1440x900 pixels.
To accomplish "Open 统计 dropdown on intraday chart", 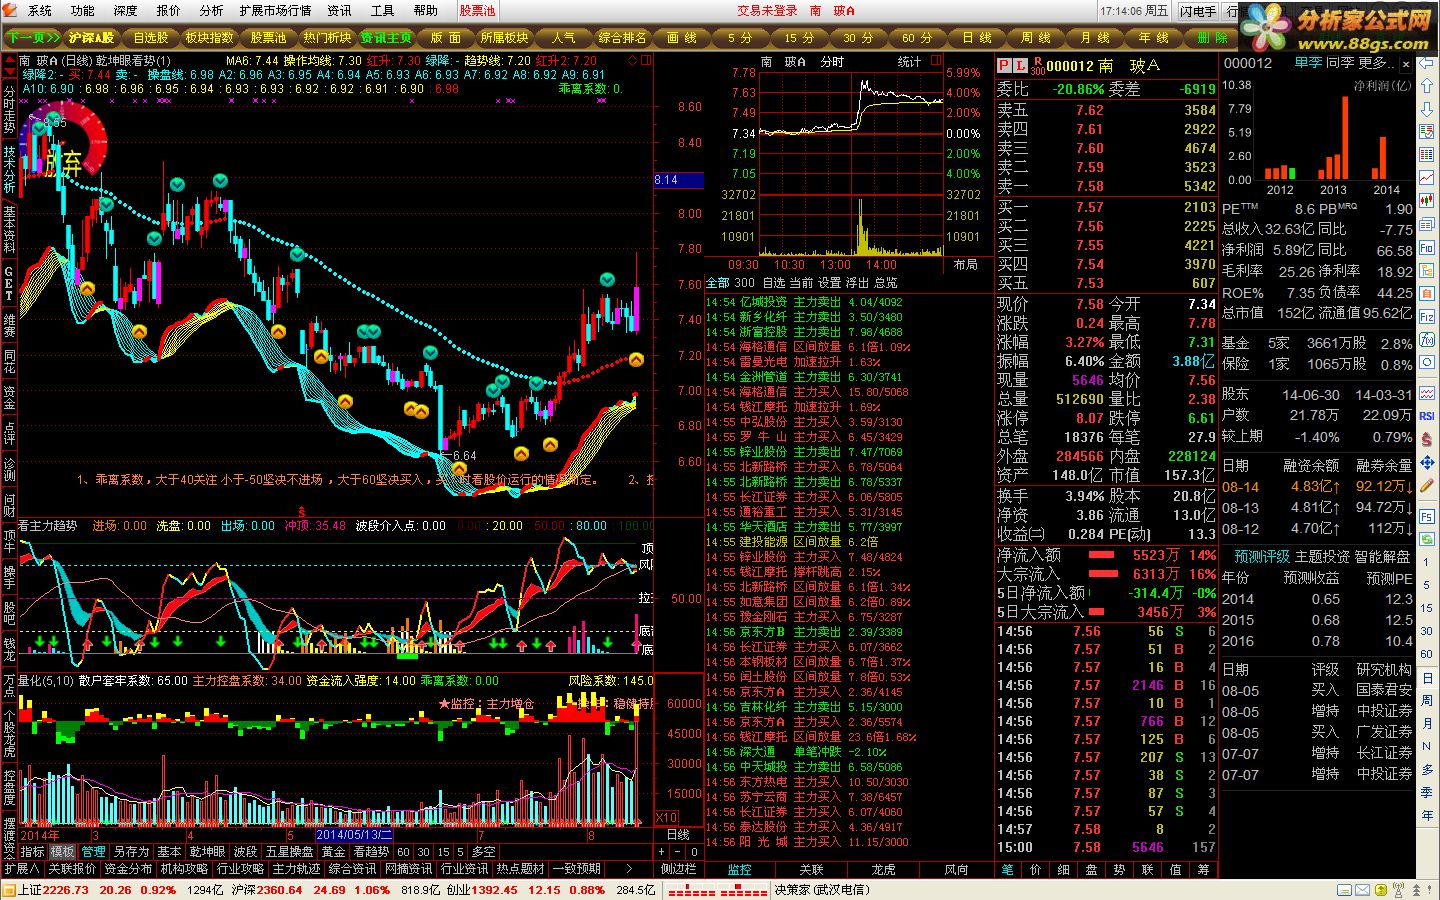I will pyautogui.click(x=909, y=62).
